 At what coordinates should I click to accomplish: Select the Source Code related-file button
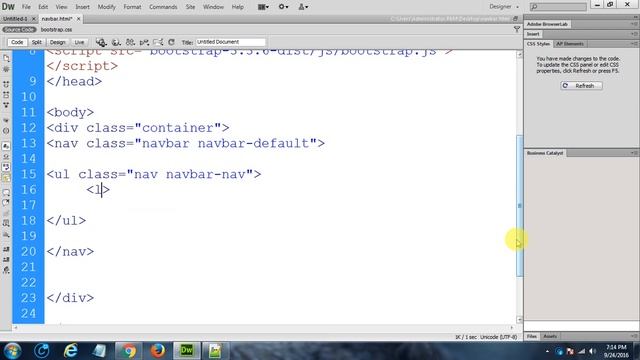[x=19, y=30]
